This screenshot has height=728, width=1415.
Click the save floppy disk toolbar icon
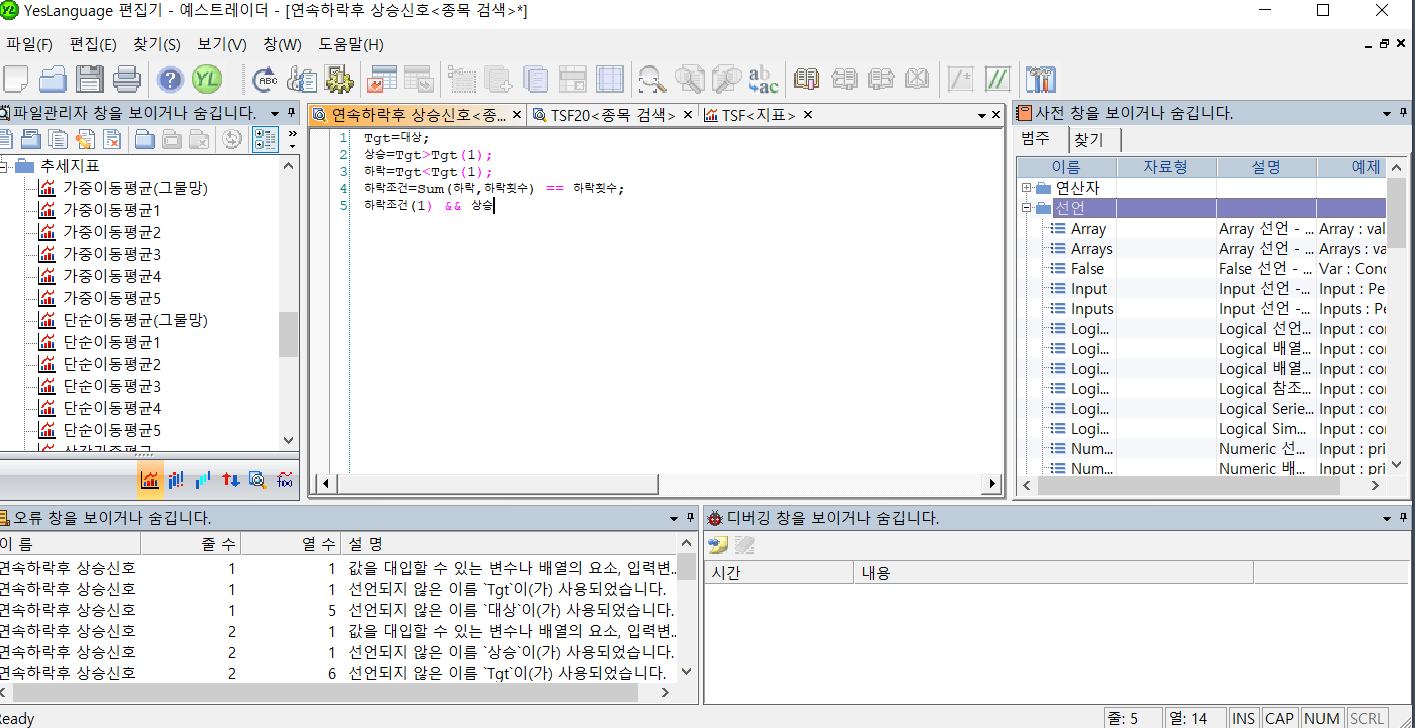90,79
